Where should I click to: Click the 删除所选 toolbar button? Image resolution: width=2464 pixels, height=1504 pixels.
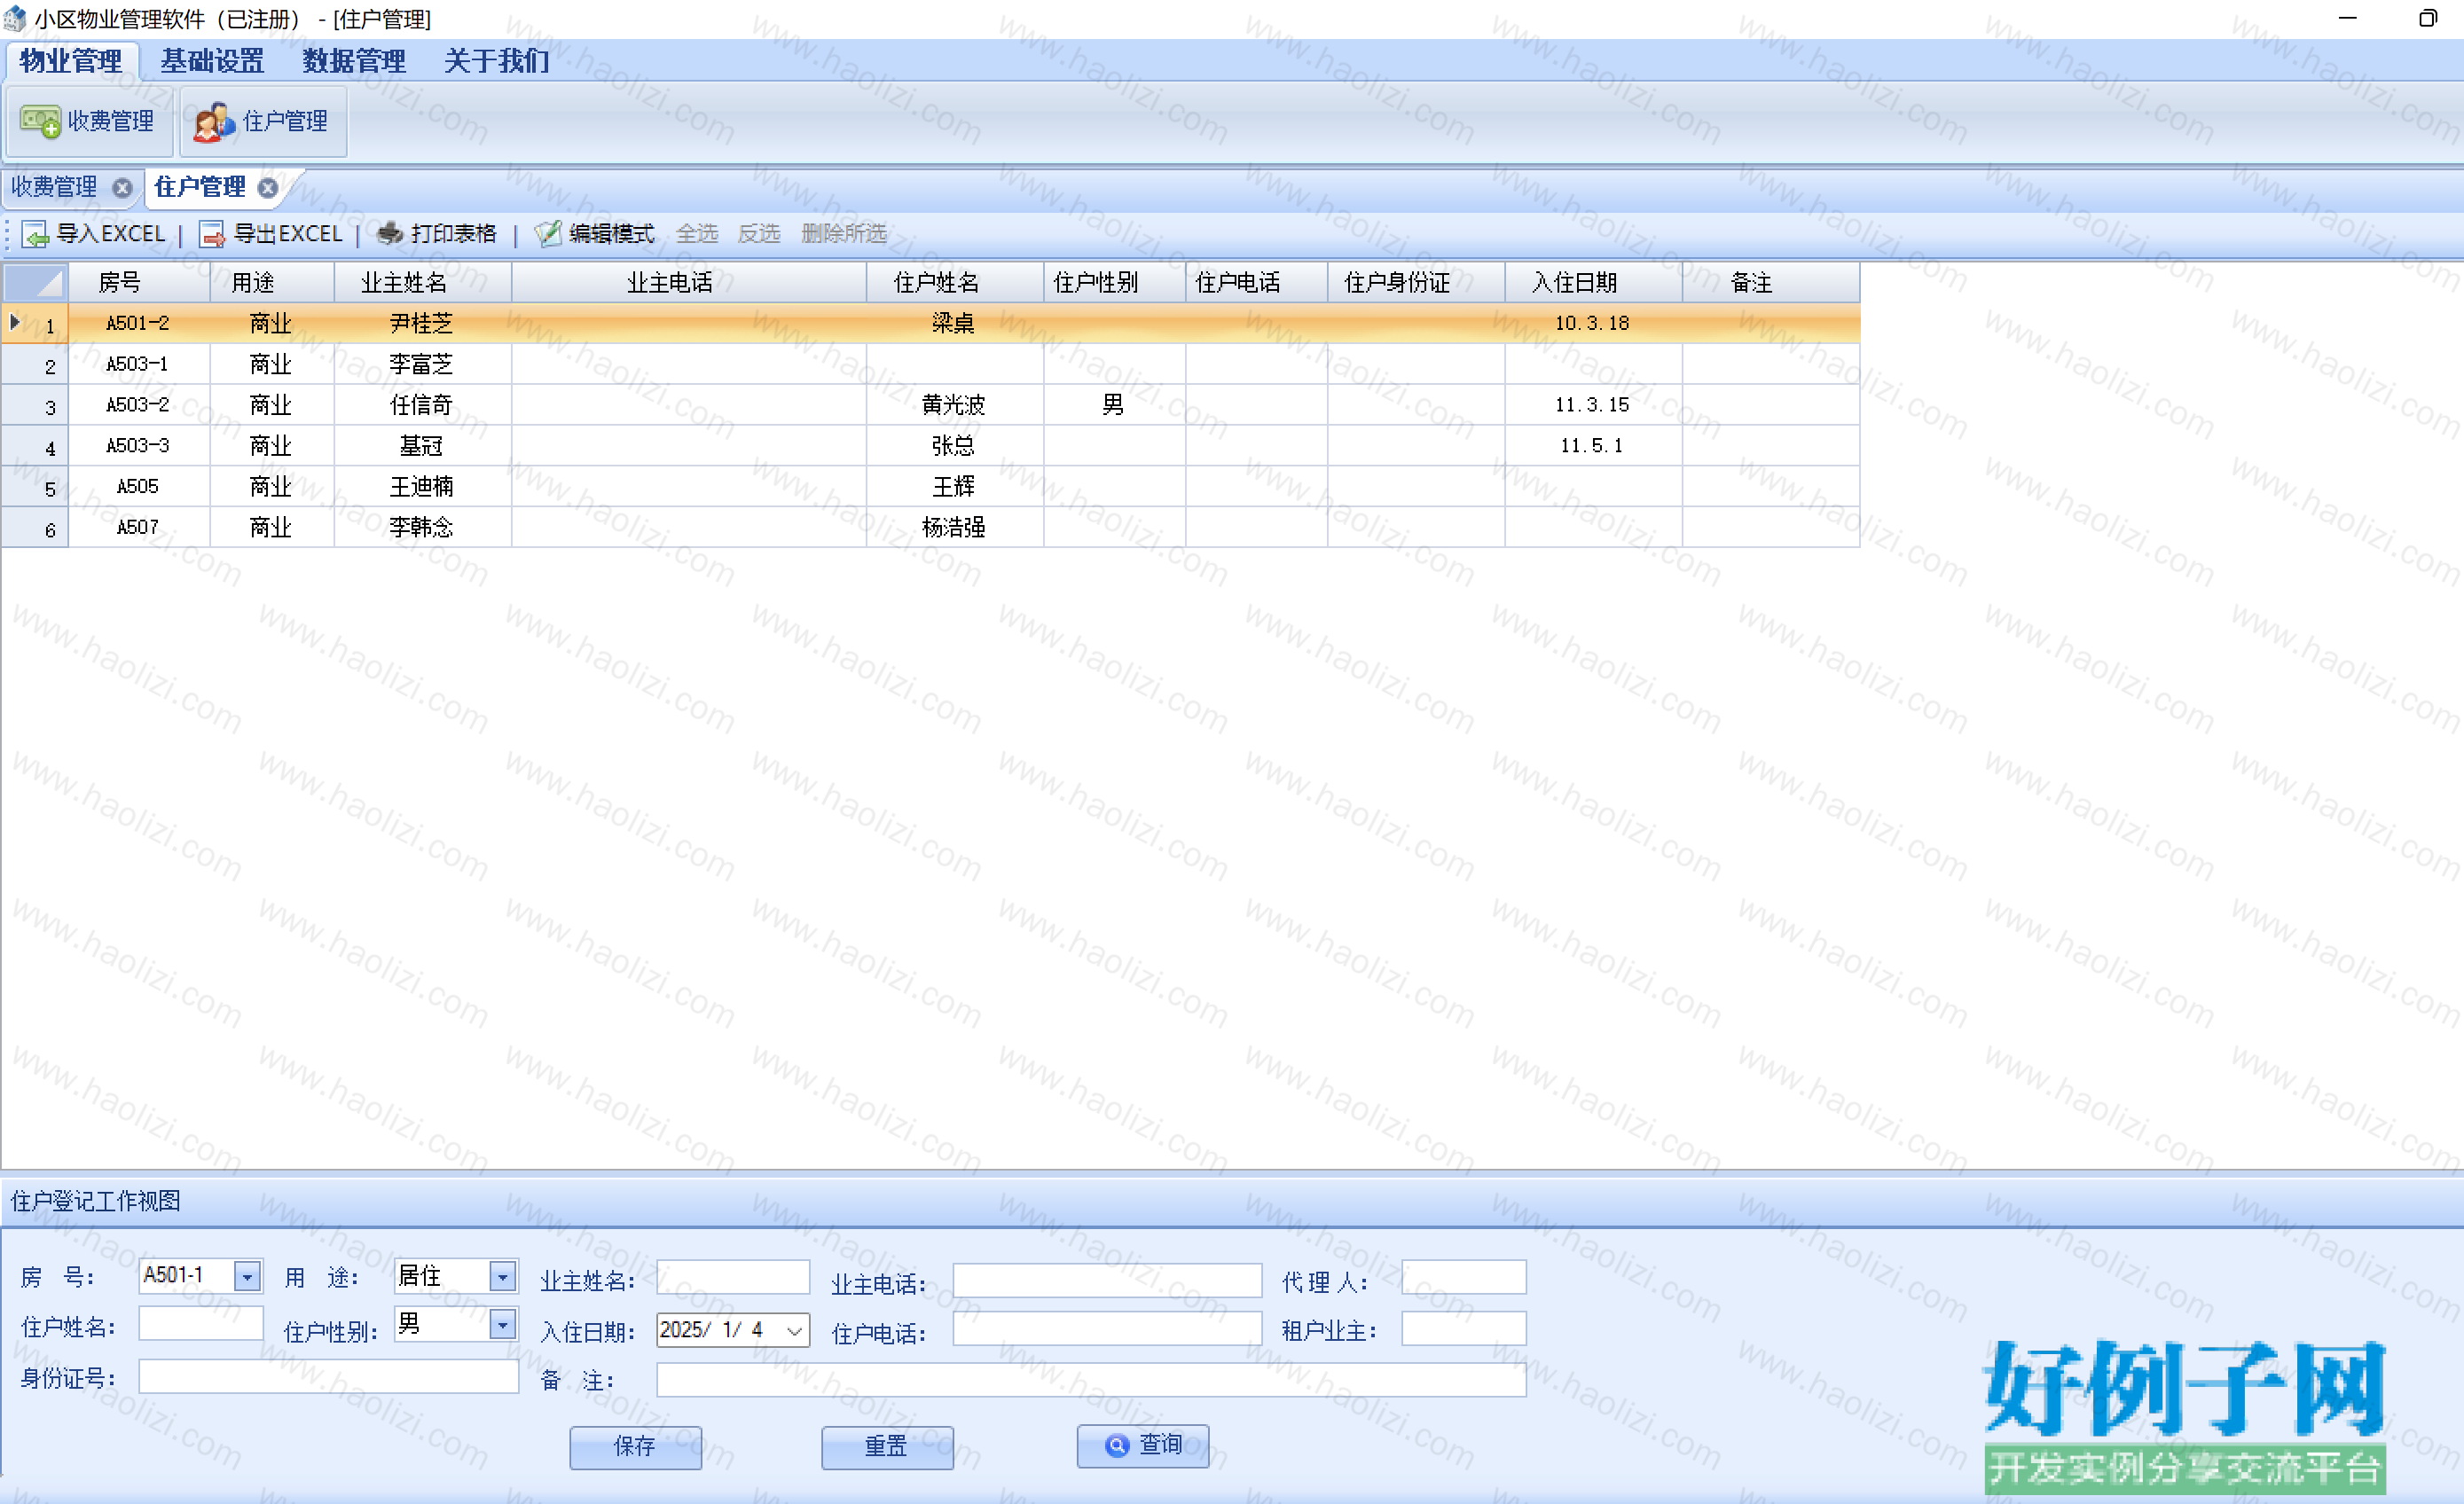(x=844, y=234)
